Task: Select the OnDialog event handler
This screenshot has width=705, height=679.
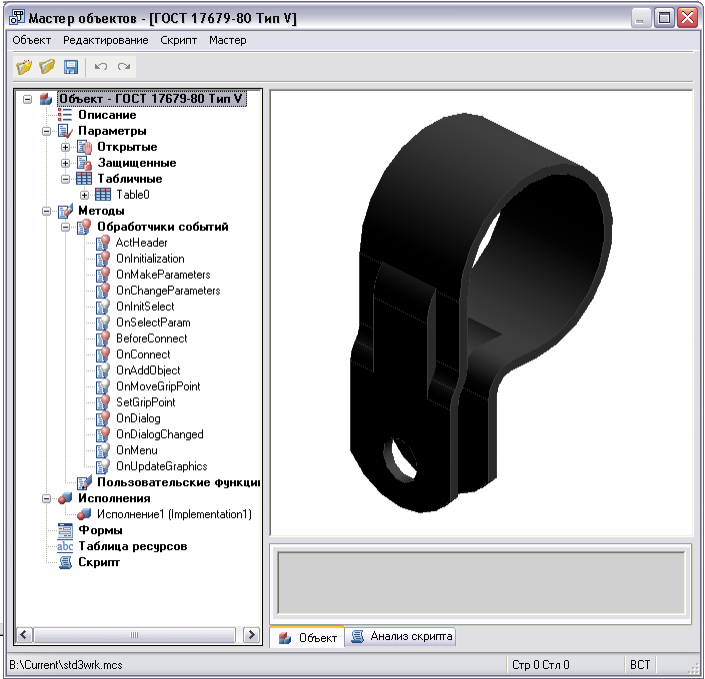Action: pos(138,419)
